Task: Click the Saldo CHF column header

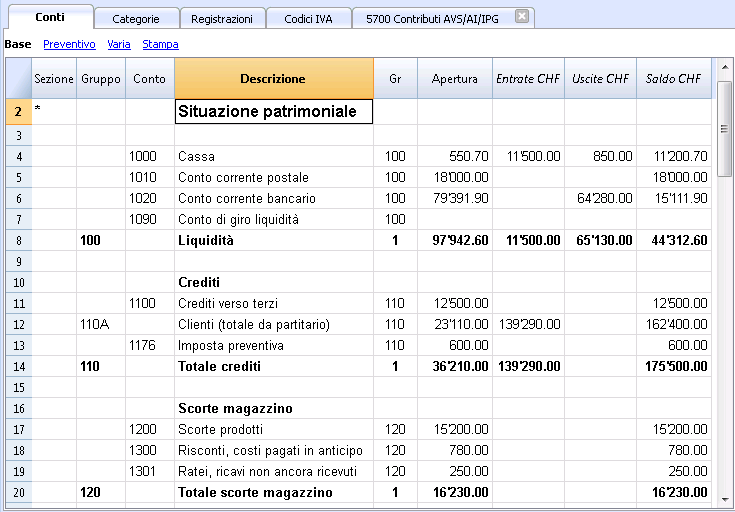Action: [x=674, y=78]
